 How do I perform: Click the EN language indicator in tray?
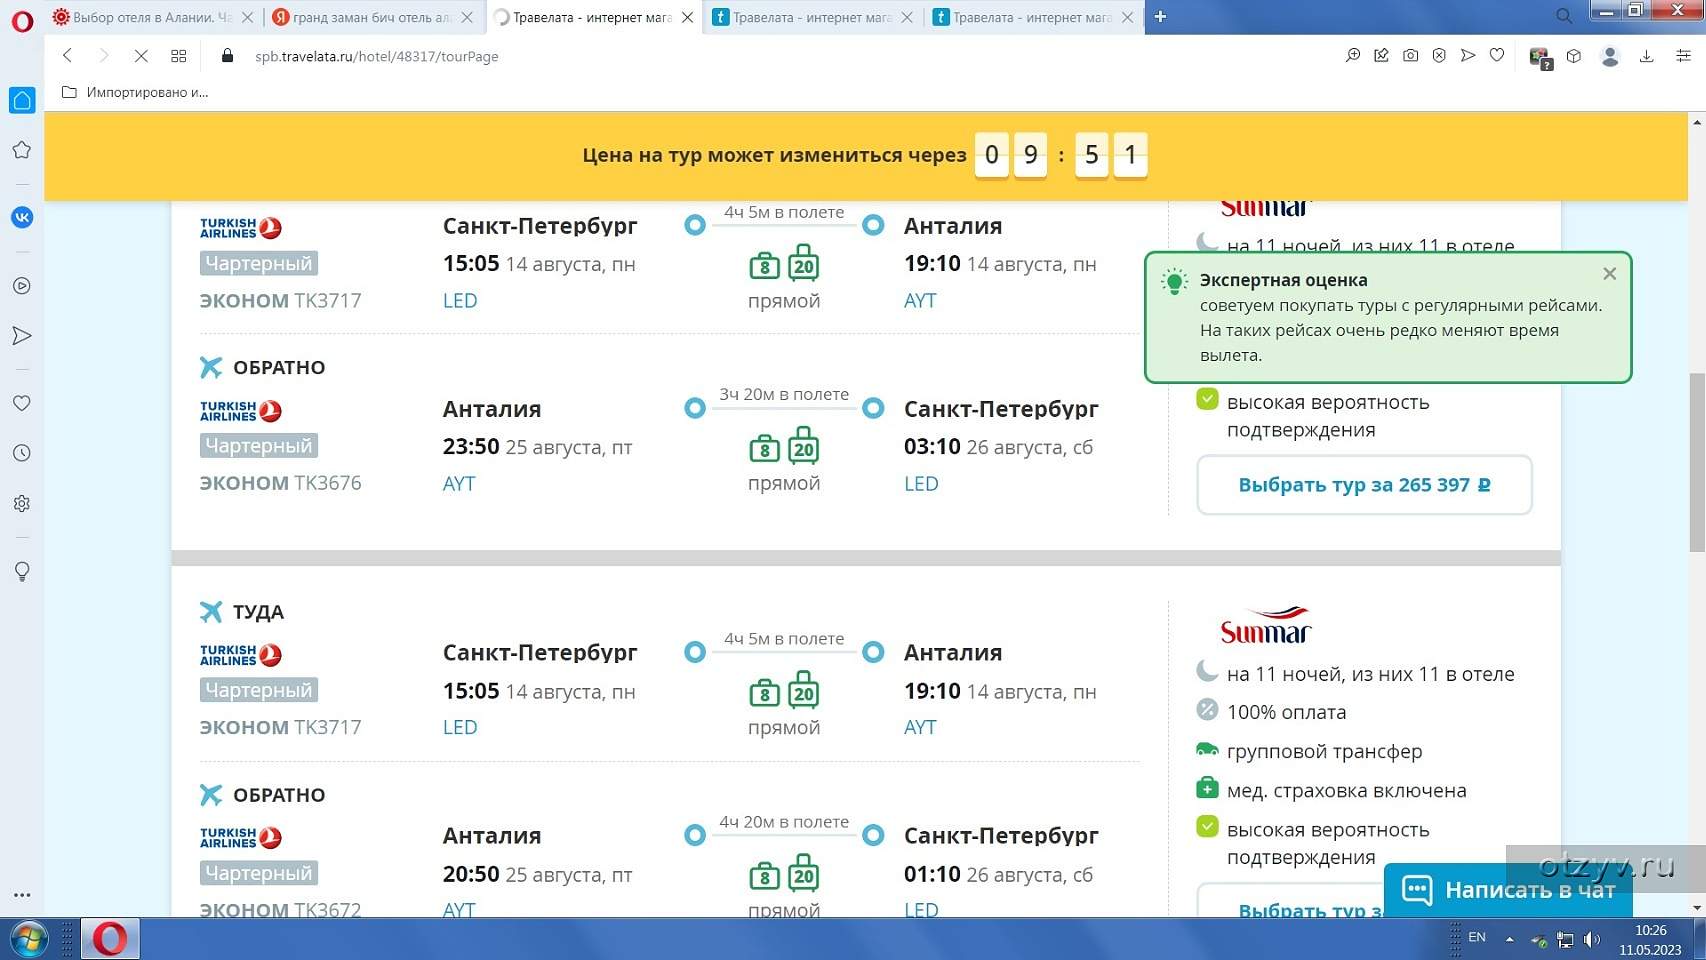(x=1477, y=937)
